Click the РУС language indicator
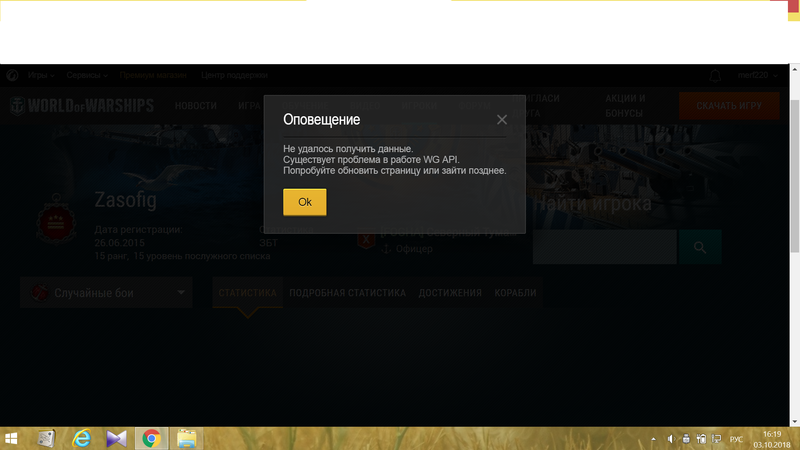This screenshot has width=800, height=450. [x=736, y=439]
